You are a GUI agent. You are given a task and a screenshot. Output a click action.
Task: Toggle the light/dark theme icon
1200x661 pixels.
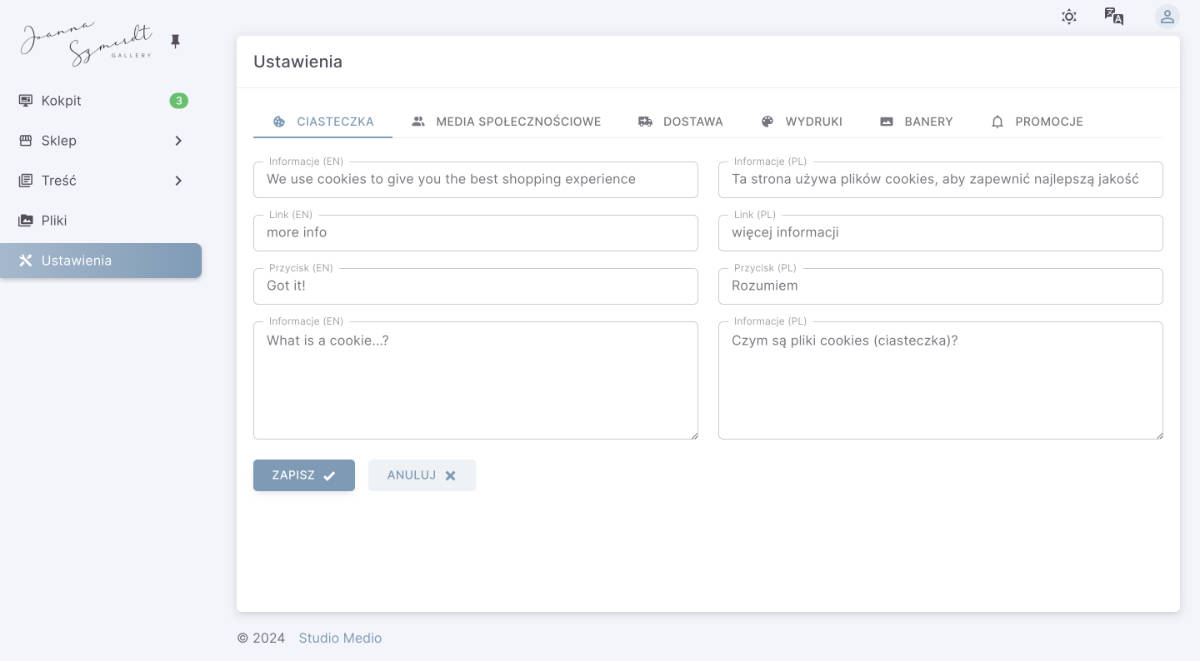(1069, 16)
